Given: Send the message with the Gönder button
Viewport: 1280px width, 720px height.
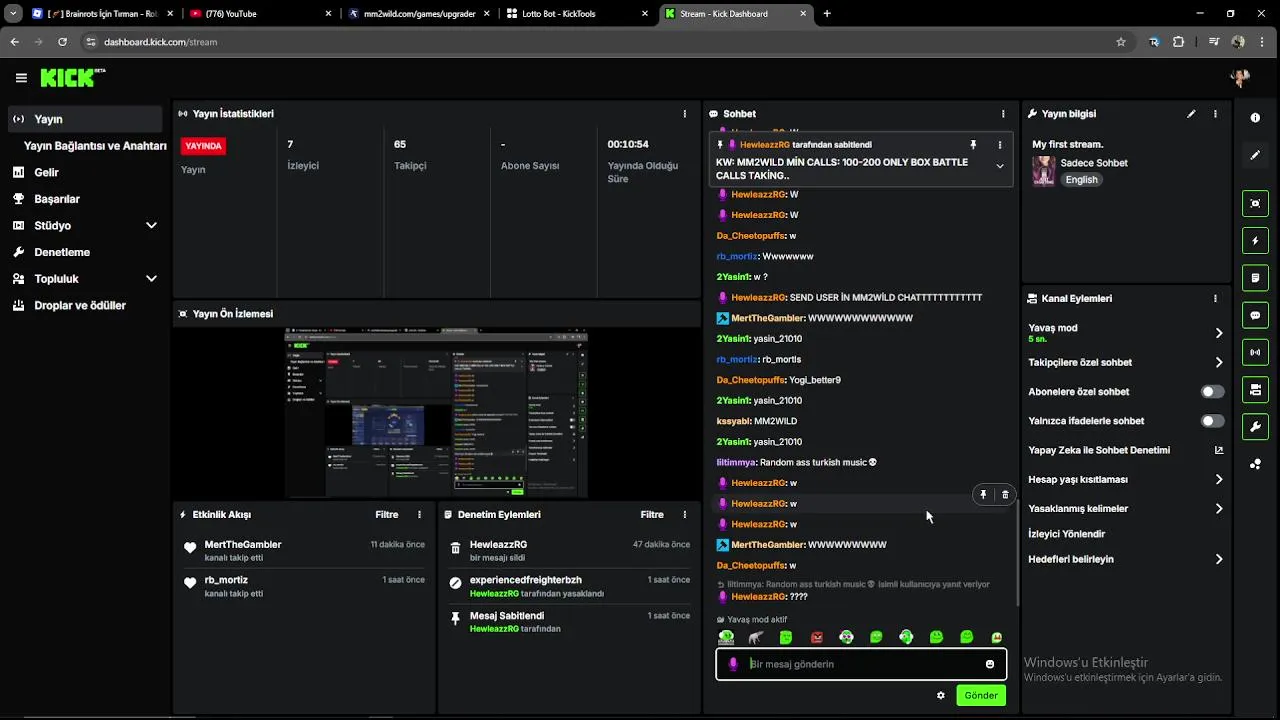Looking at the screenshot, I should click(x=981, y=695).
